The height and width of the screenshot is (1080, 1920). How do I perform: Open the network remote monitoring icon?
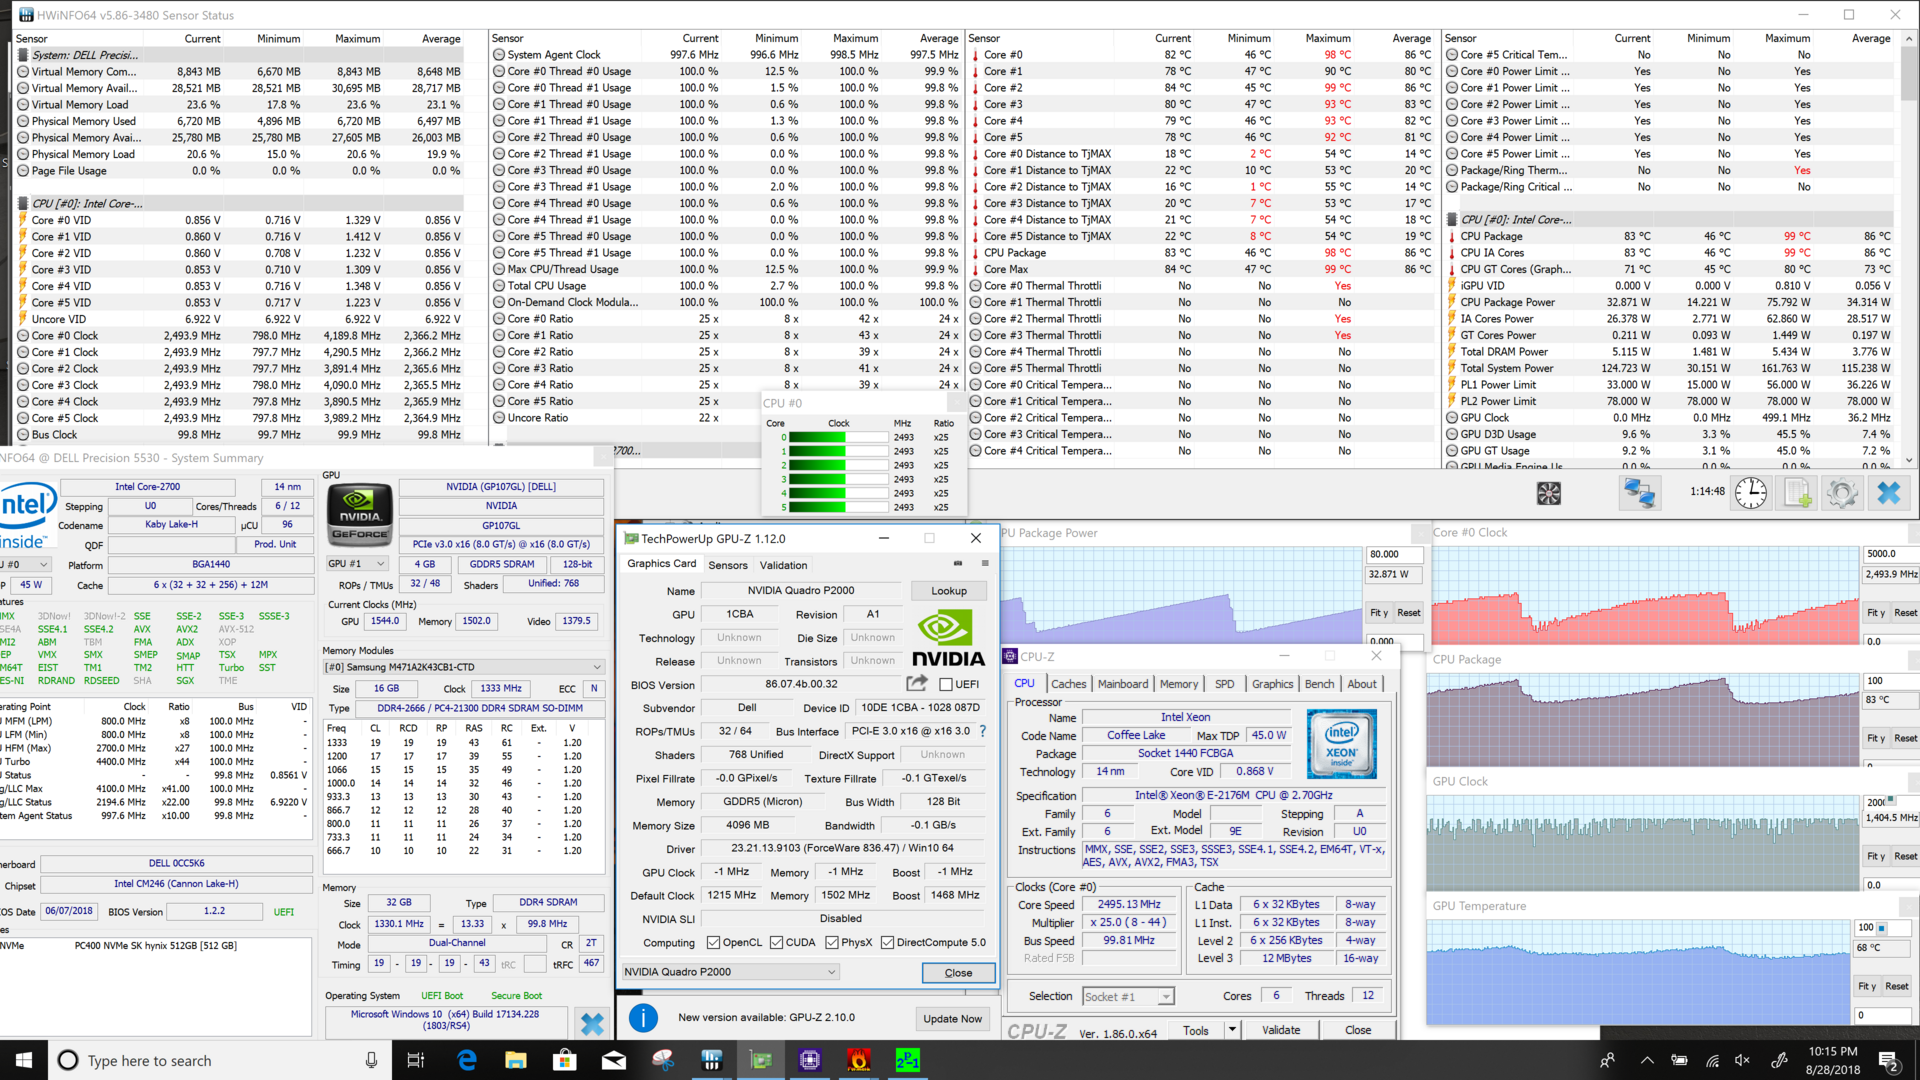(x=1639, y=493)
